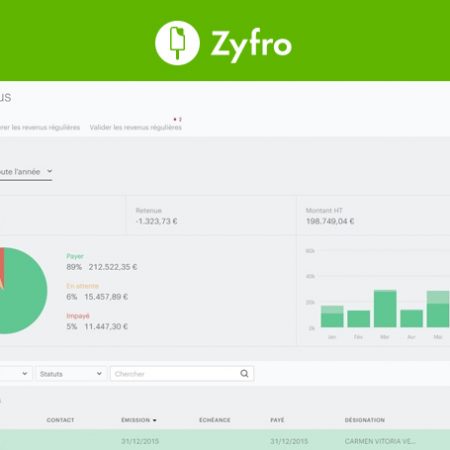450x450 pixels.
Task: Select the Impayé legend label
Action: (x=78, y=316)
